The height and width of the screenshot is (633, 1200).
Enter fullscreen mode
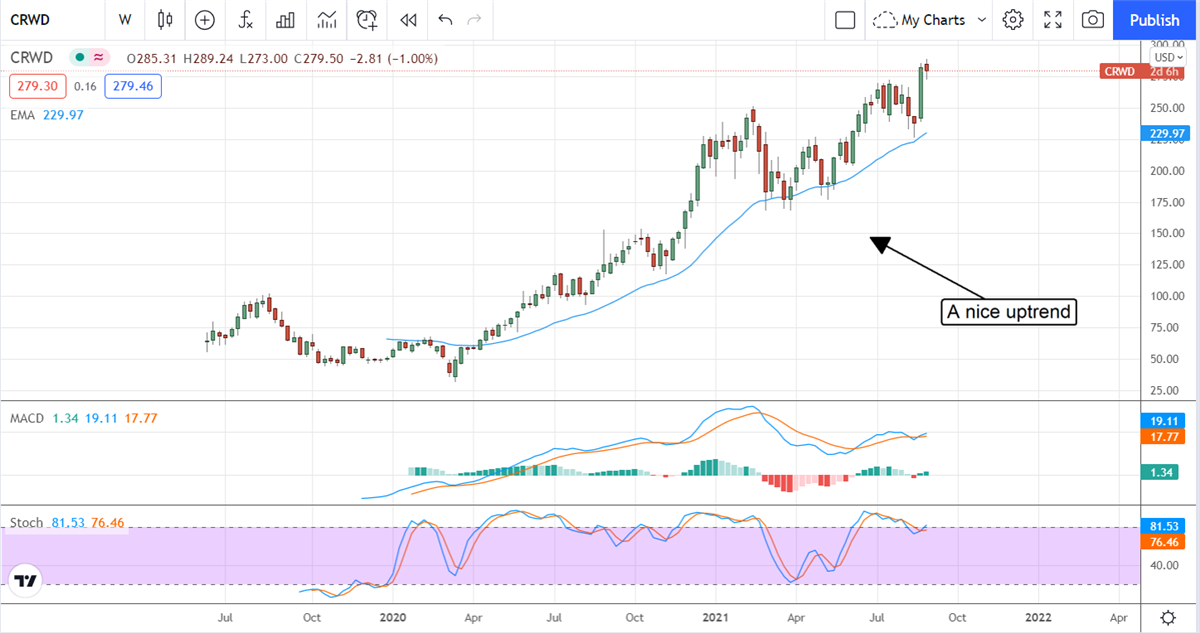pyautogui.click(x=1053, y=19)
